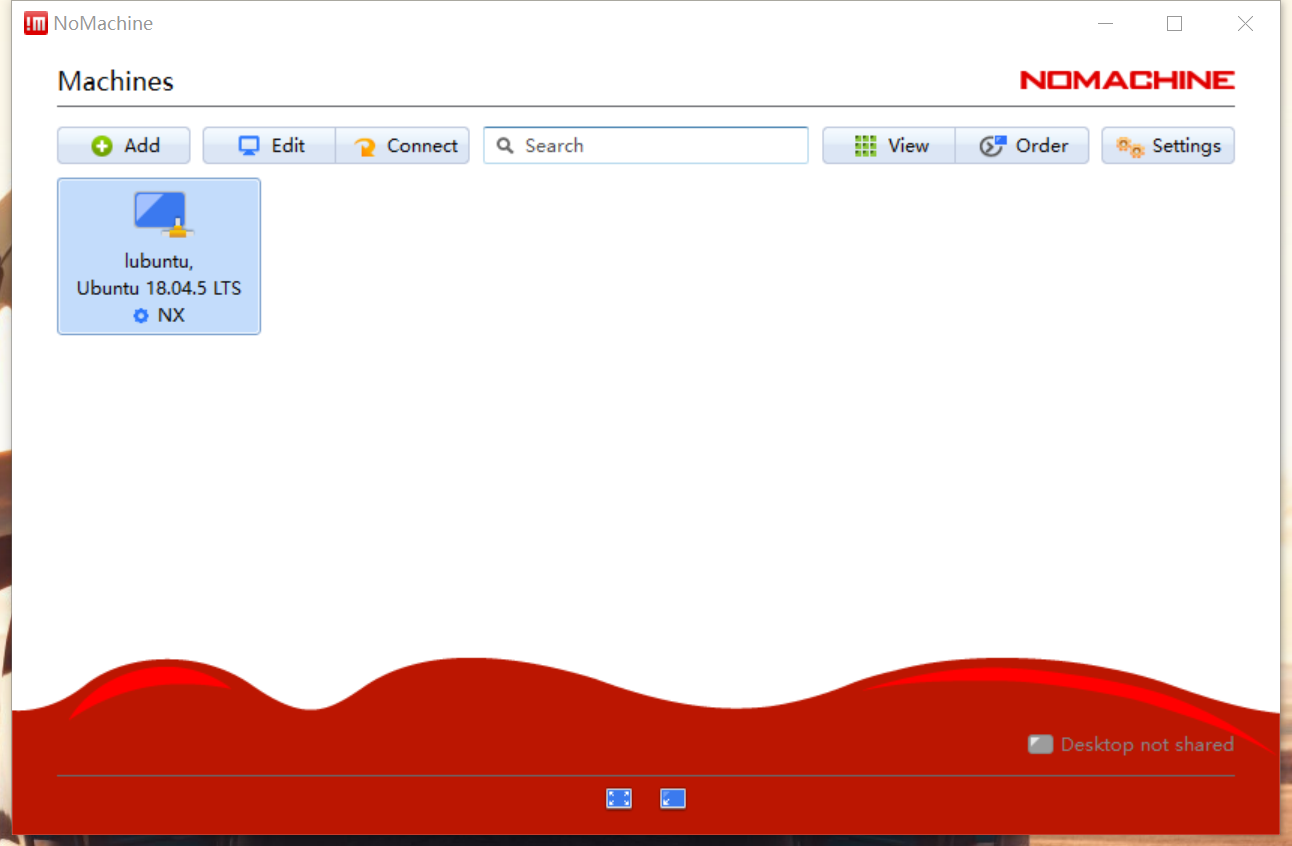Click the gears icon on Settings
The height and width of the screenshot is (846, 1292).
1130,147
